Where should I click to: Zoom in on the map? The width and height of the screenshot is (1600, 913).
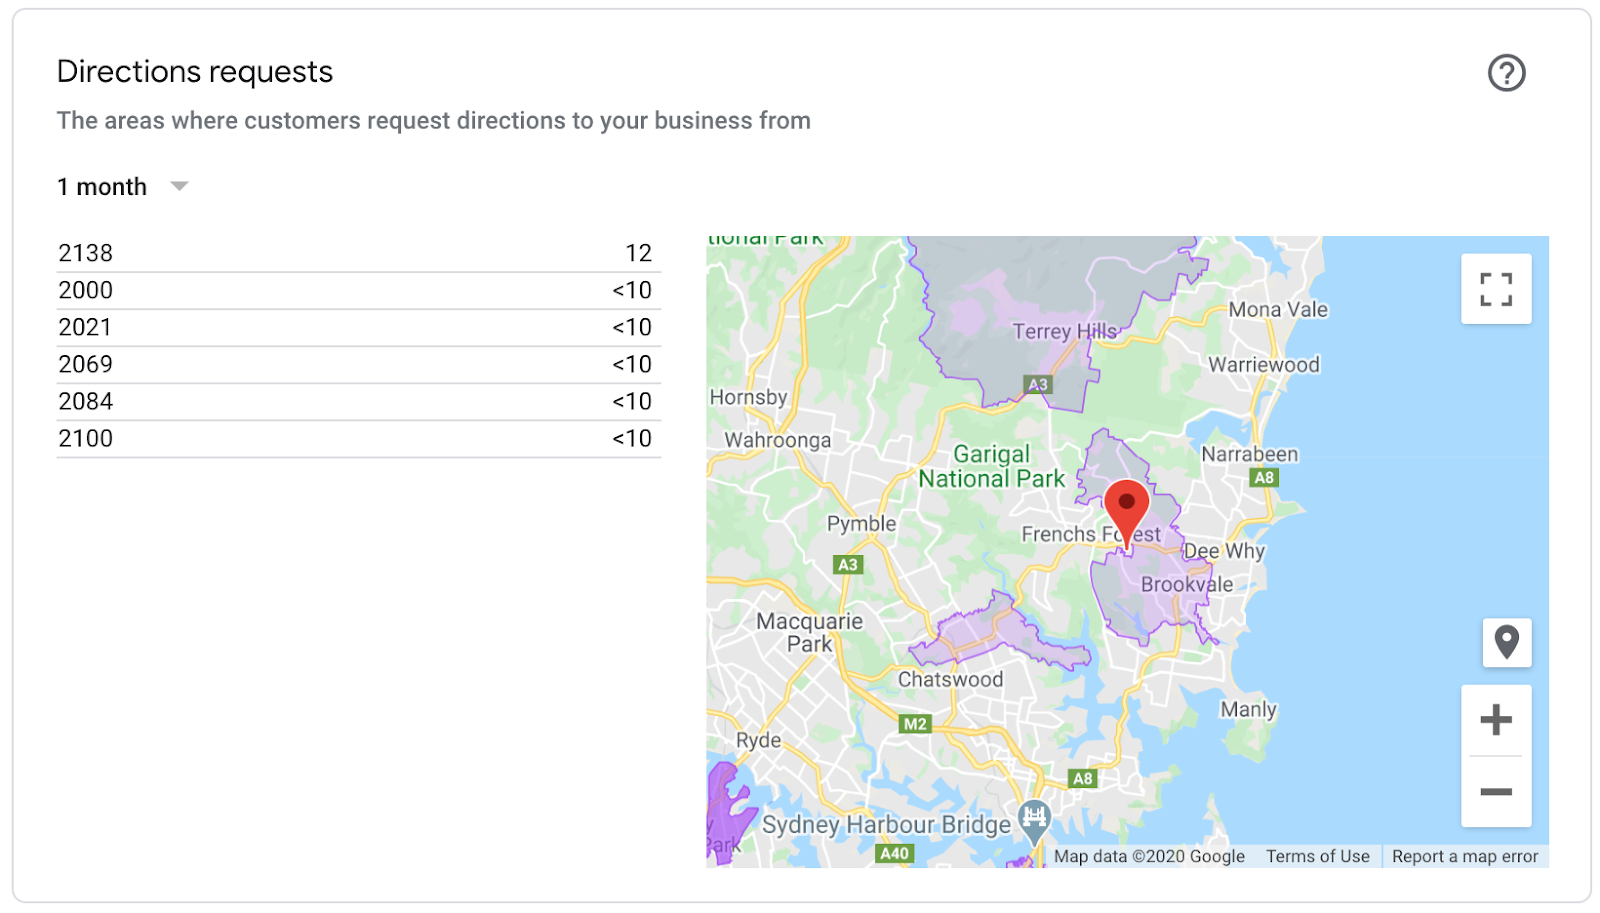(1495, 720)
